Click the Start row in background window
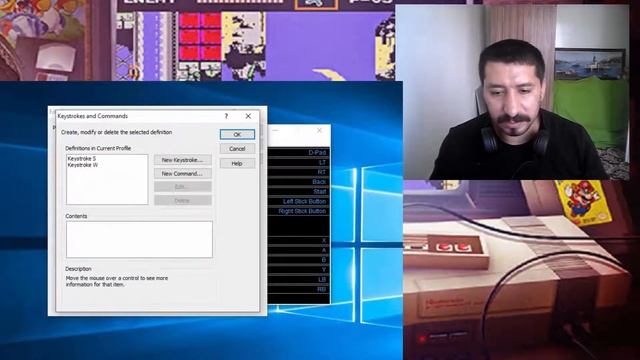Screen dimensions: 640x360 coord(299,191)
